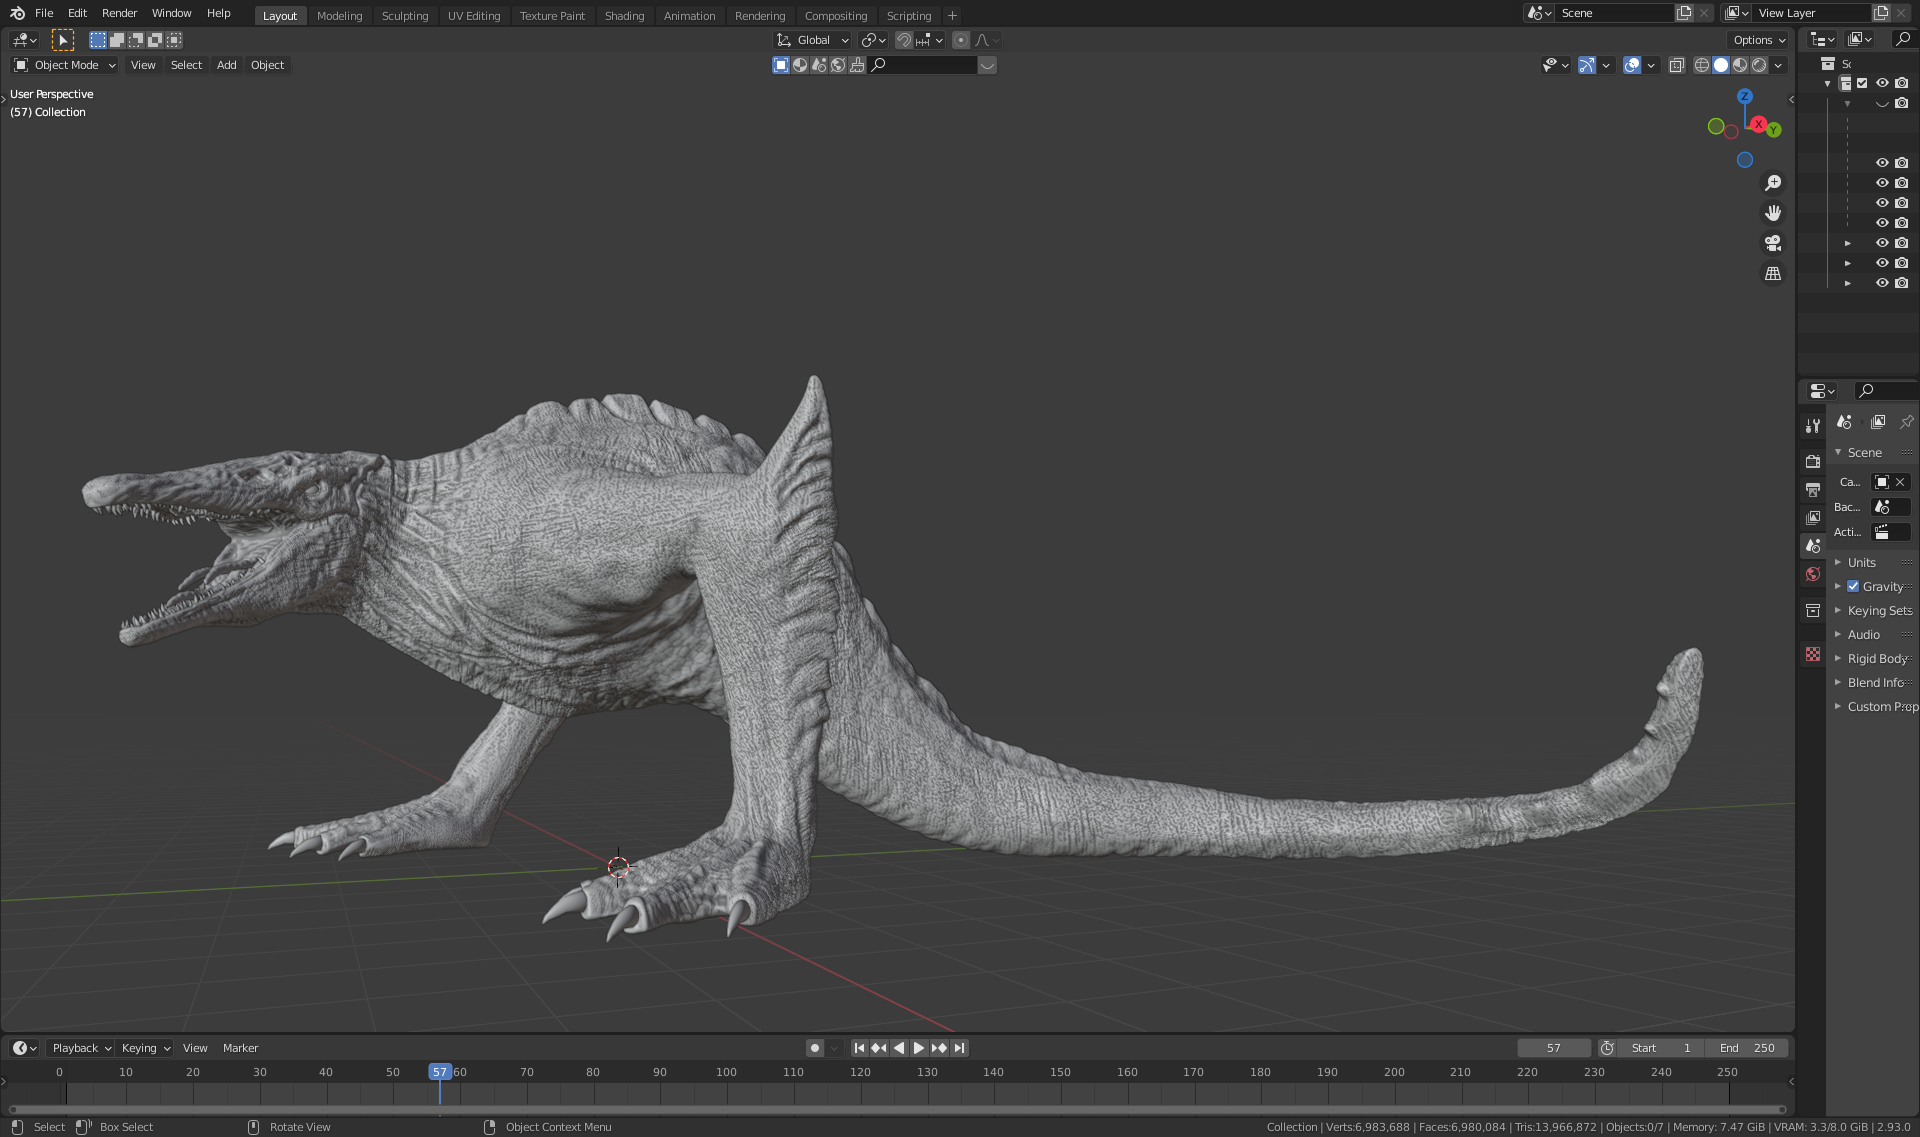Toggle auto keying record button
The width and height of the screenshot is (1920, 1137).
(815, 1048)
